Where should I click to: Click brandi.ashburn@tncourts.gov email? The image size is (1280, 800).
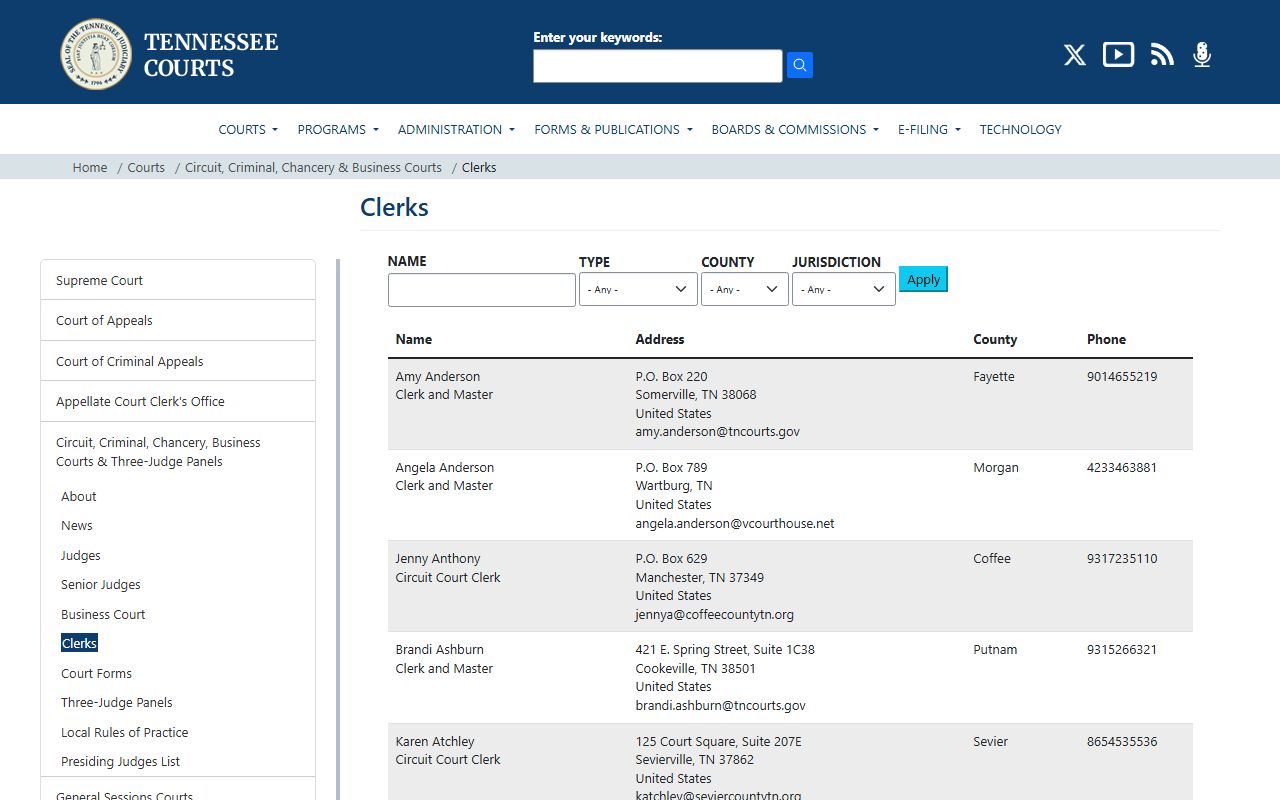tap(721, 705)
